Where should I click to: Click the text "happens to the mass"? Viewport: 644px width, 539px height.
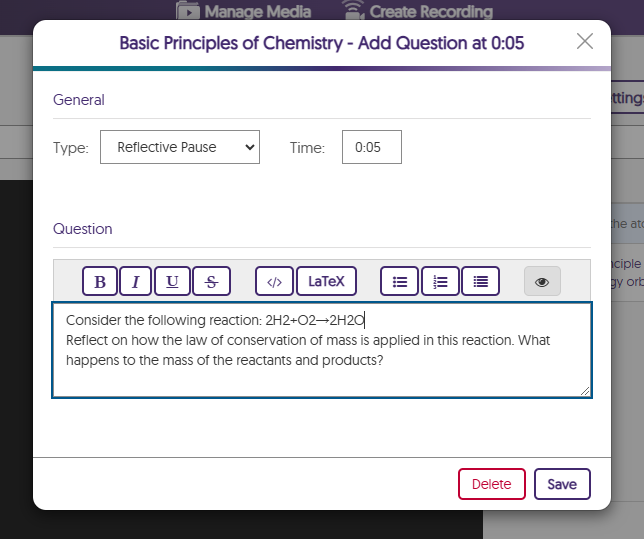pyautogui.click(x=131, y=360)
